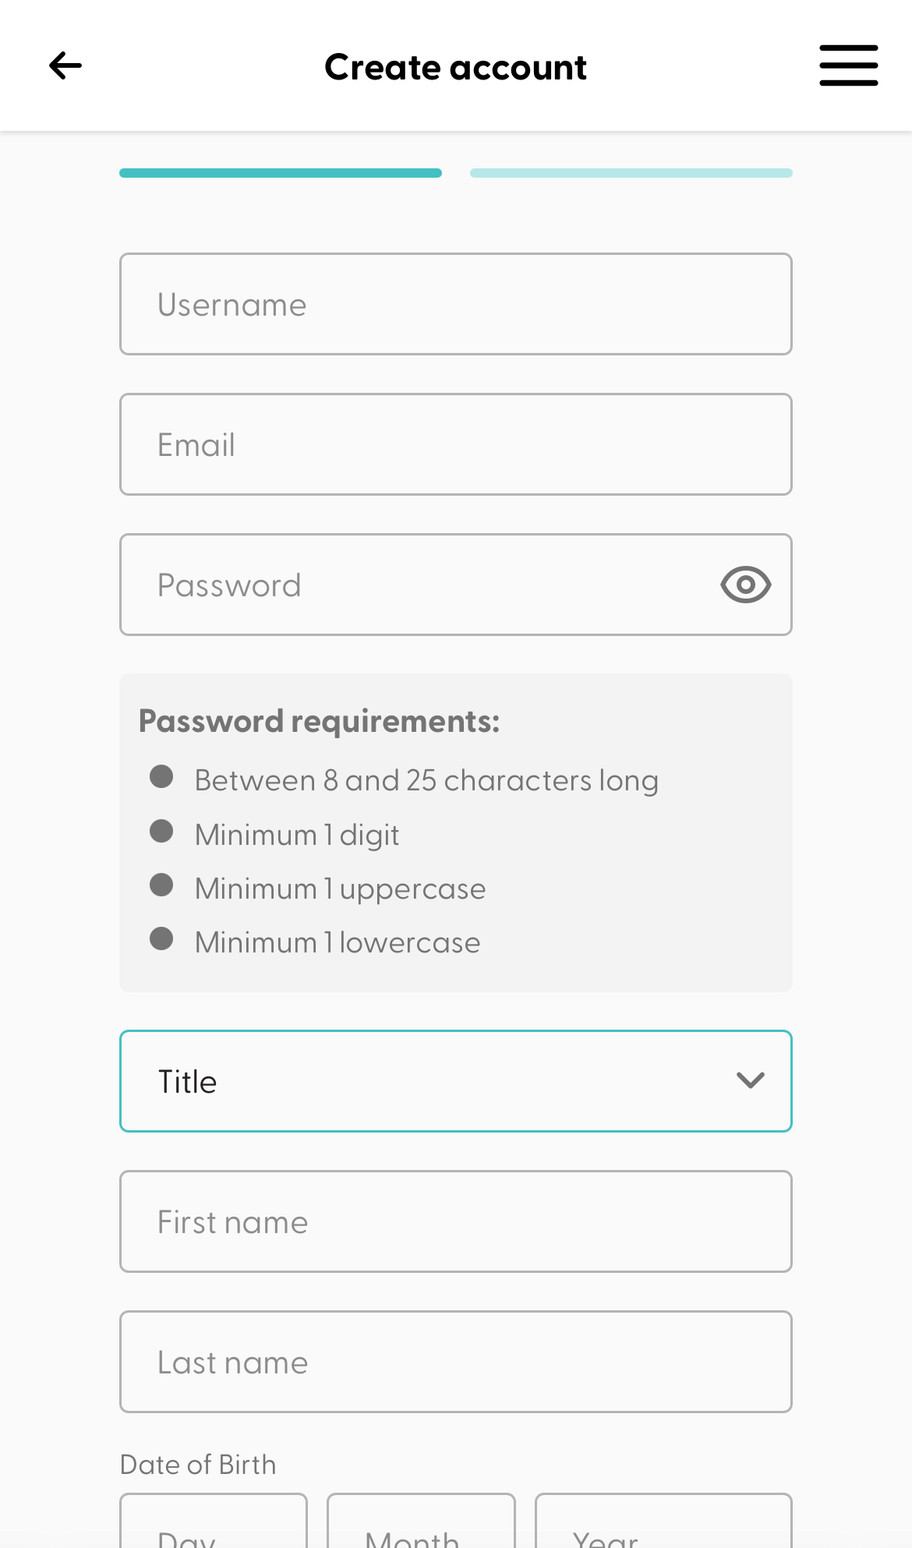
Task: Open the hamburger menu
Action: [848, 66]
